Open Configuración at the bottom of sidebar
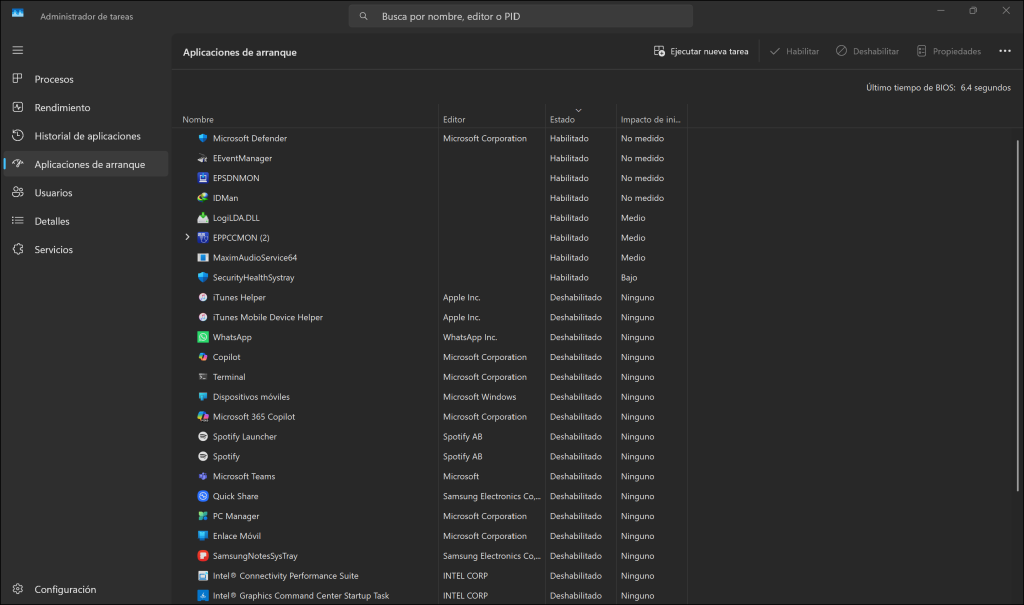The image size is (1024, 605). 65,589
